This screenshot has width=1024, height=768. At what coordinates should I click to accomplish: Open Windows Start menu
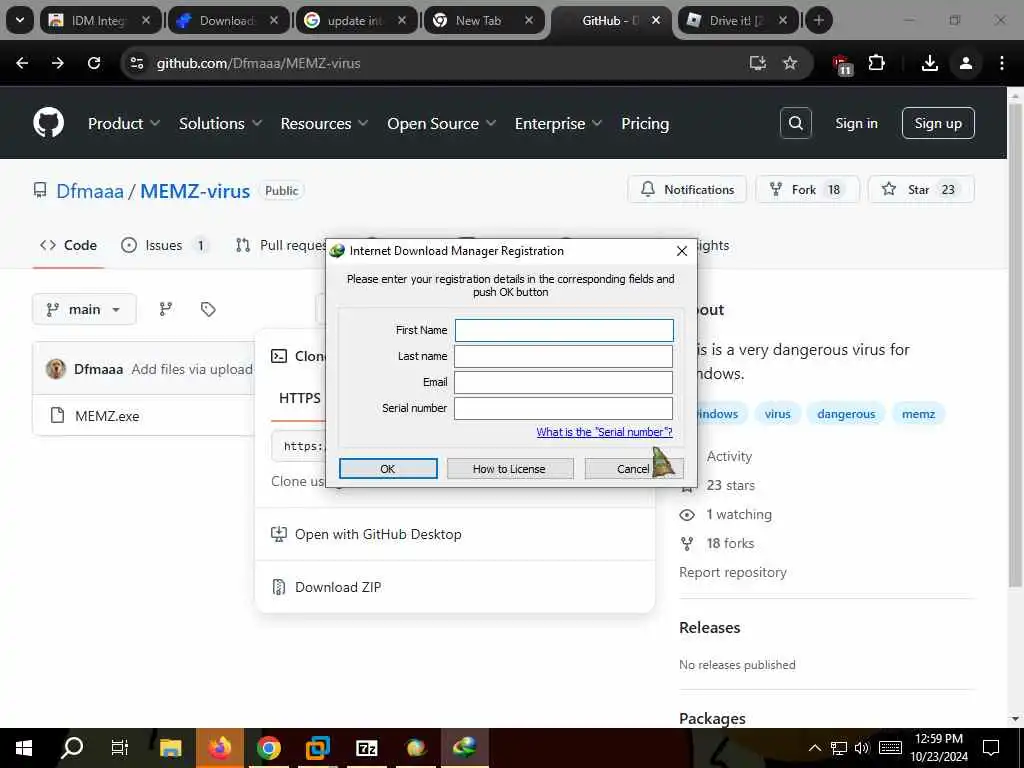coord(24,748)
